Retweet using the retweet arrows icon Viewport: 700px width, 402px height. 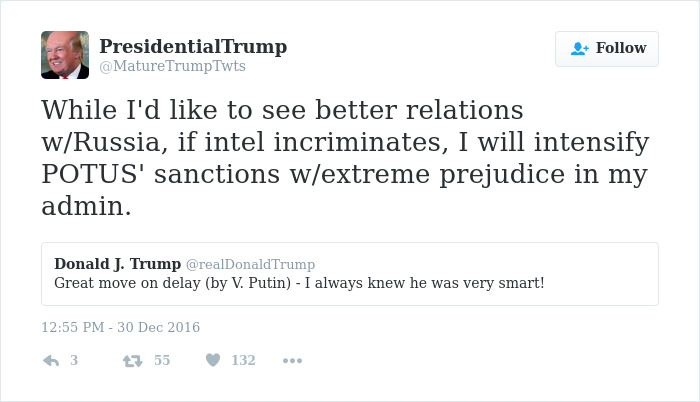(131, 360)
